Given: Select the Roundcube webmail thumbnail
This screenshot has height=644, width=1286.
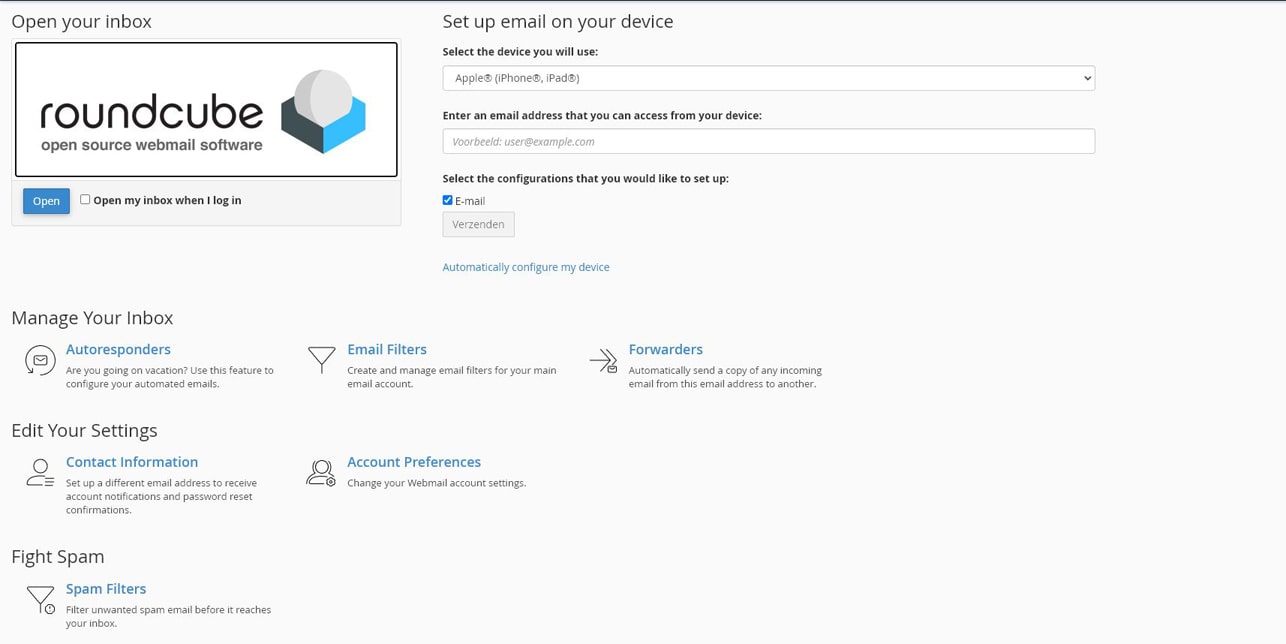Looking at the screenshot, I should (x=206, y=110).
